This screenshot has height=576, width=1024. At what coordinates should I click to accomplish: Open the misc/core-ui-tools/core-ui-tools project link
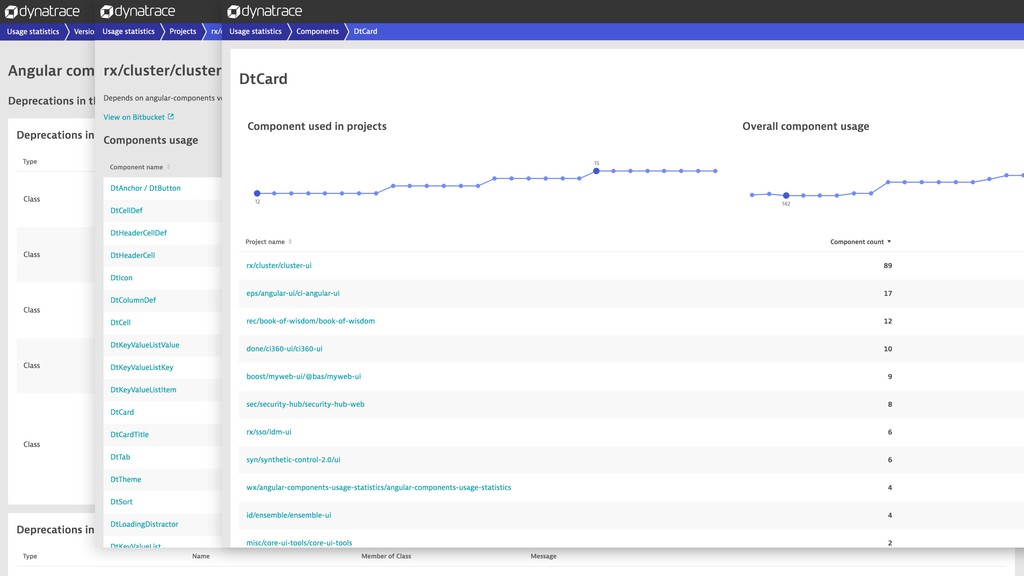pyautogui.click(x=299, y=543)
